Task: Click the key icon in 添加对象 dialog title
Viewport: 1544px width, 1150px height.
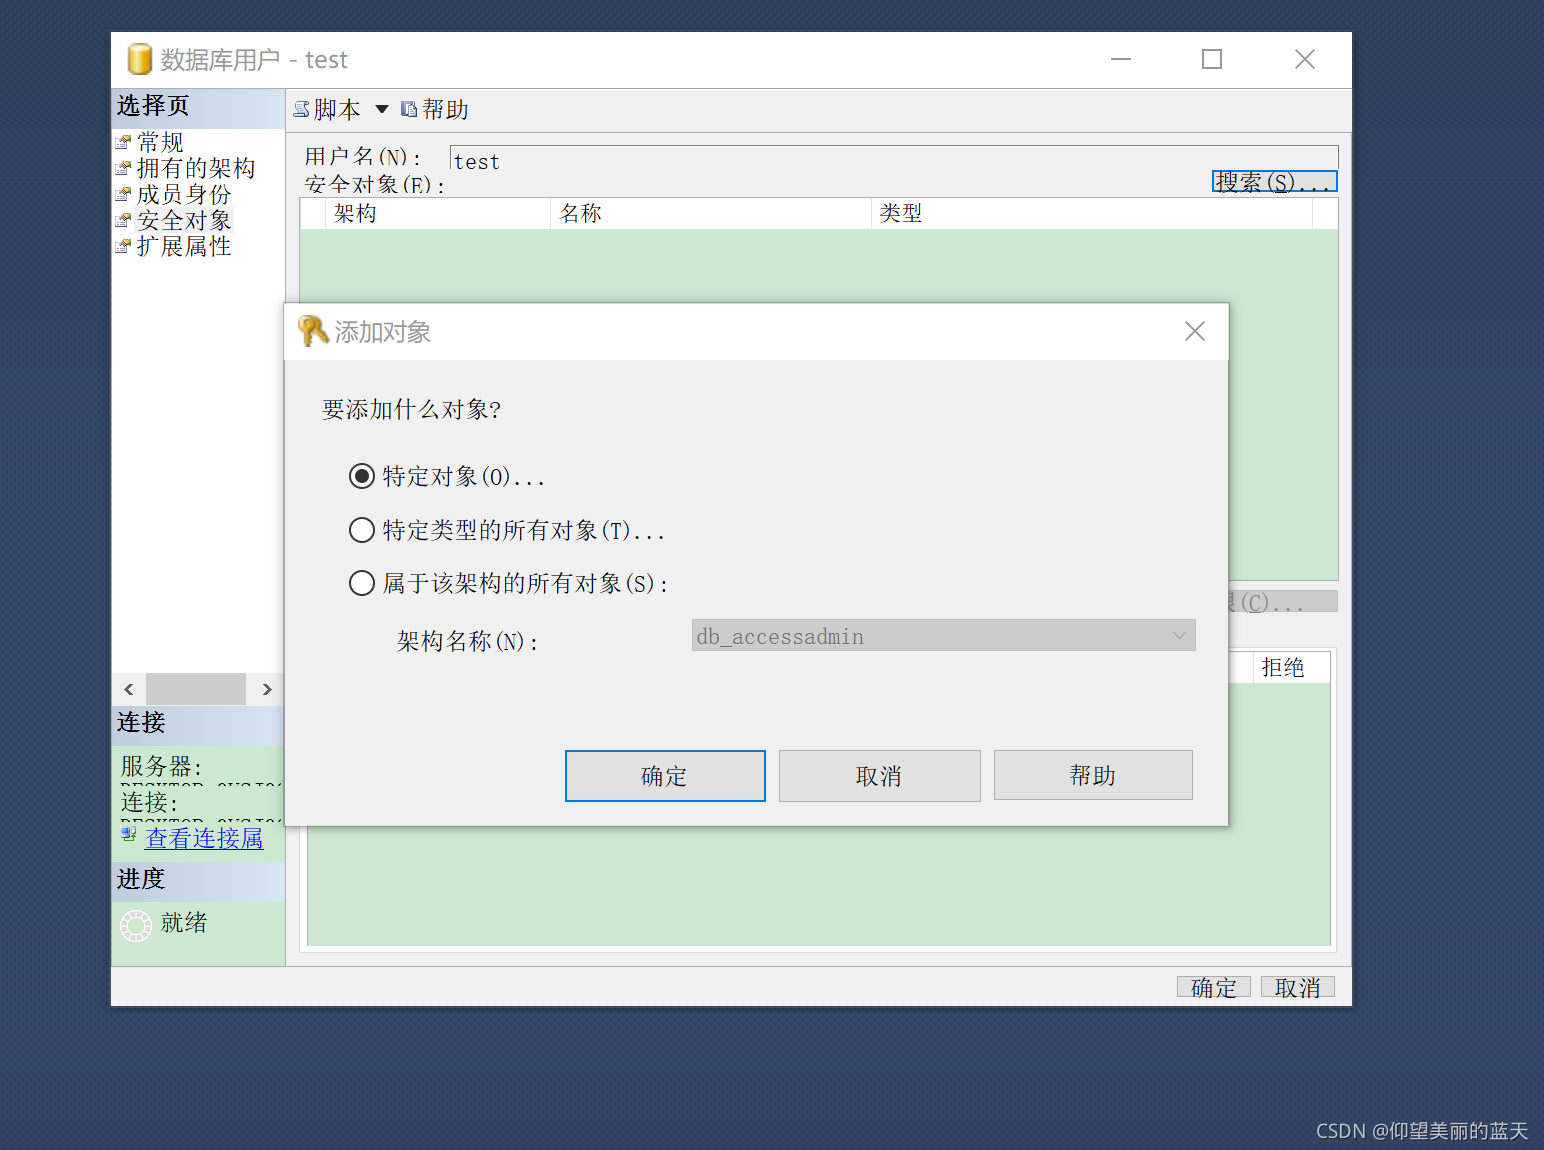Action: 313,331
